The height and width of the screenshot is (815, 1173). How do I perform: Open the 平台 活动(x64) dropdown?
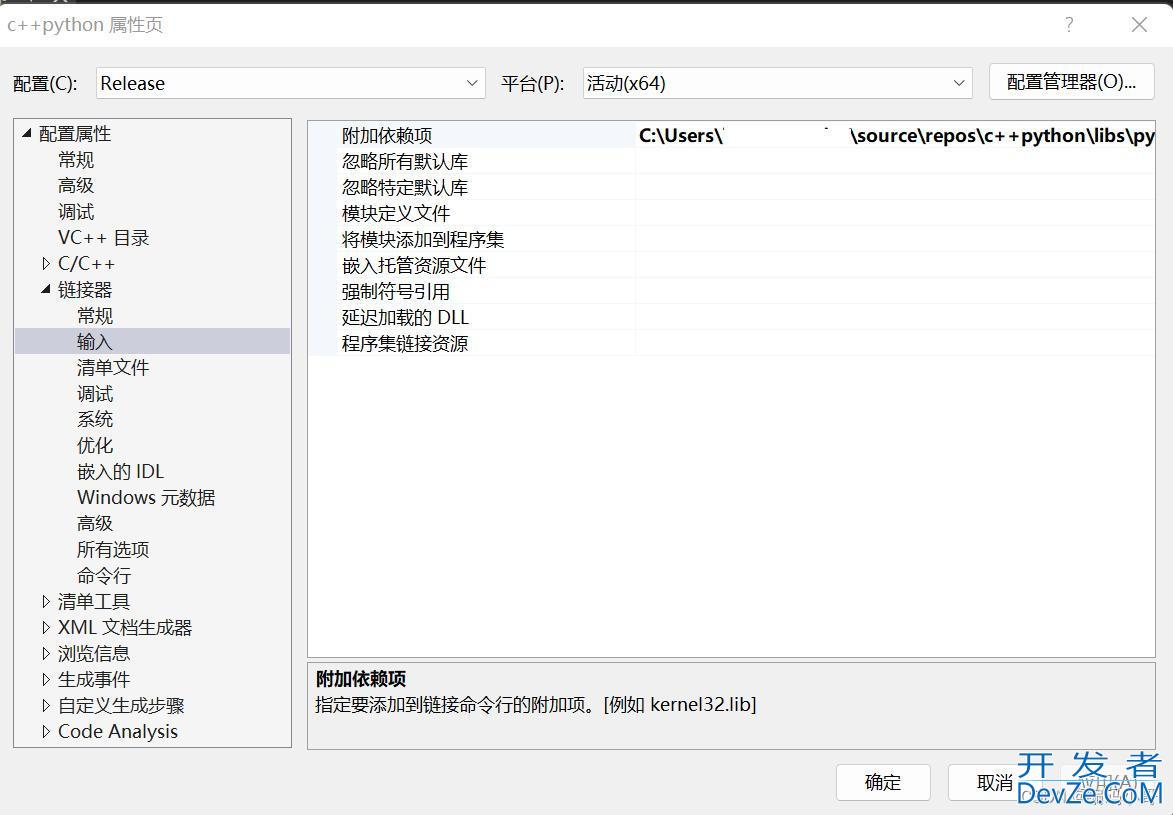coord(777,83)
